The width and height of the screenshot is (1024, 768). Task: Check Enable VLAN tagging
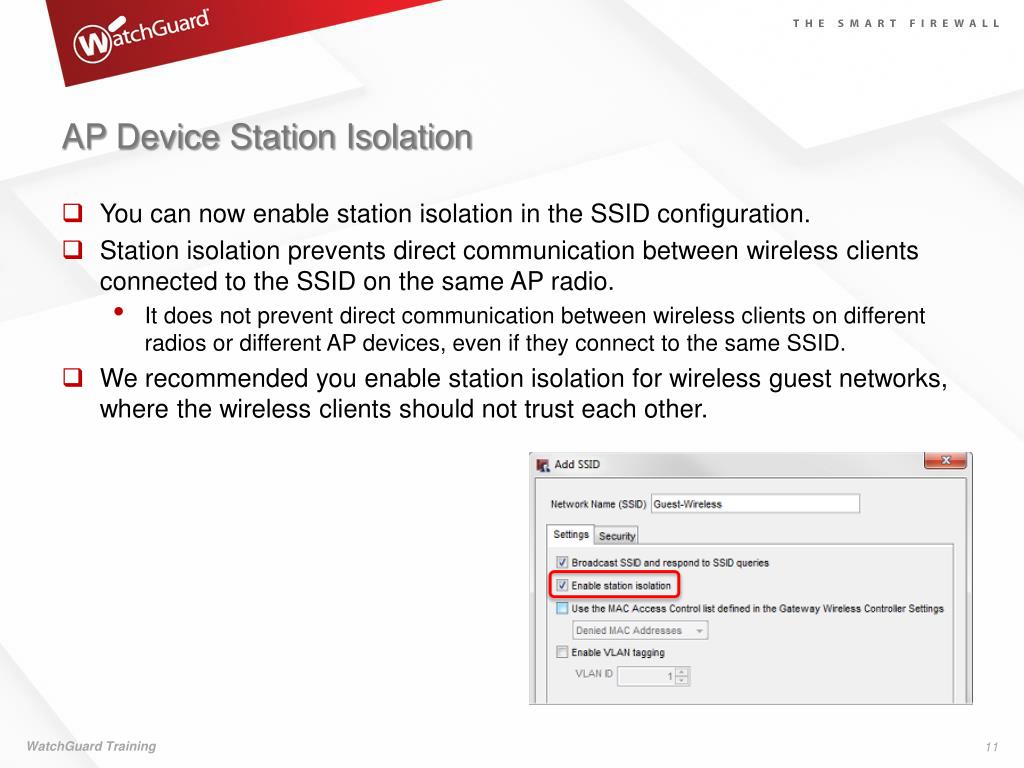pyautogui.click(x=562, y=652)
